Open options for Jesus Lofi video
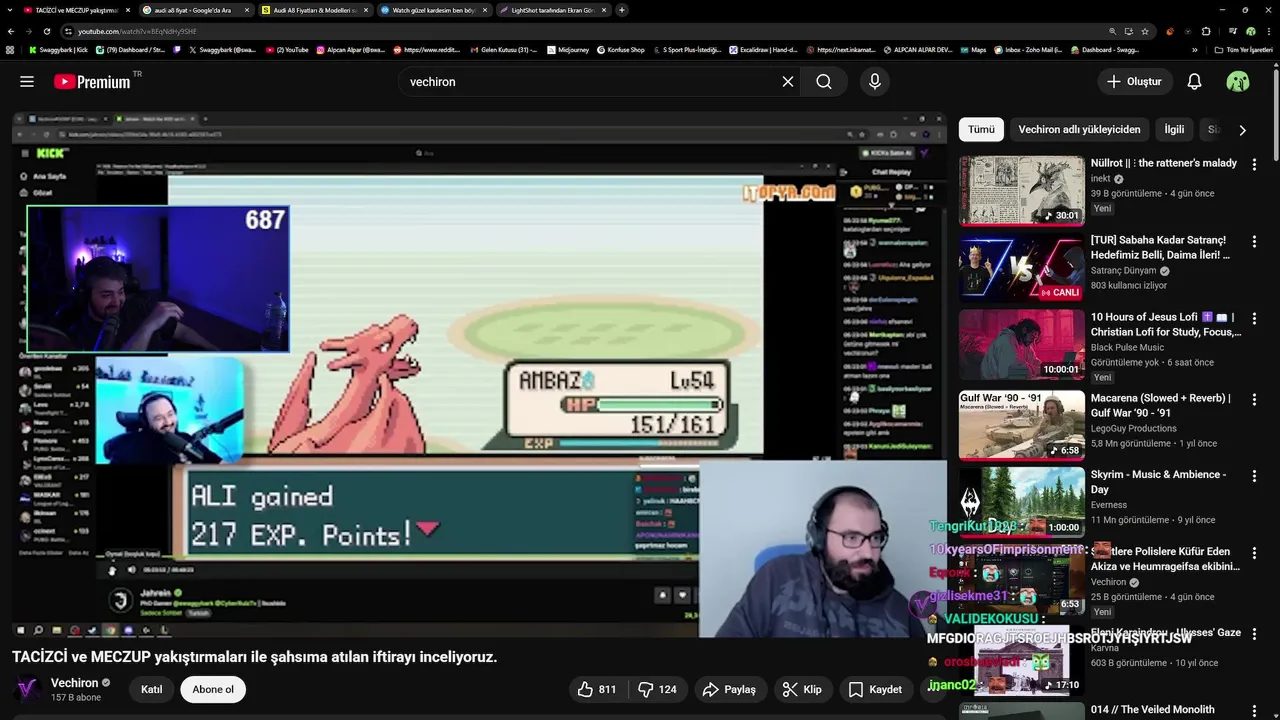This screenshot has height=720, width=1280. 1254,318
